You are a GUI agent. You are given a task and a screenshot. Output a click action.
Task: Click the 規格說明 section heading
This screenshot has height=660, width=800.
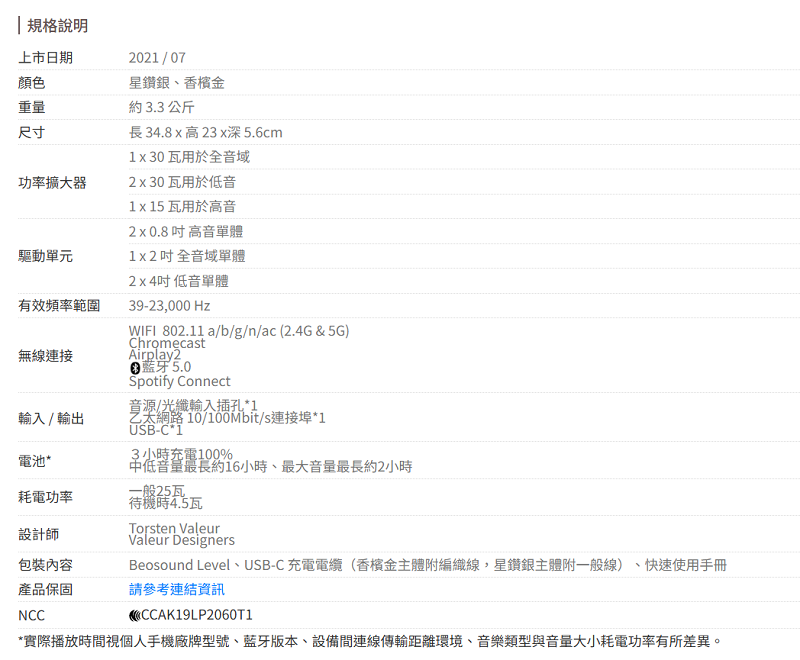click(x=57, y=25)
